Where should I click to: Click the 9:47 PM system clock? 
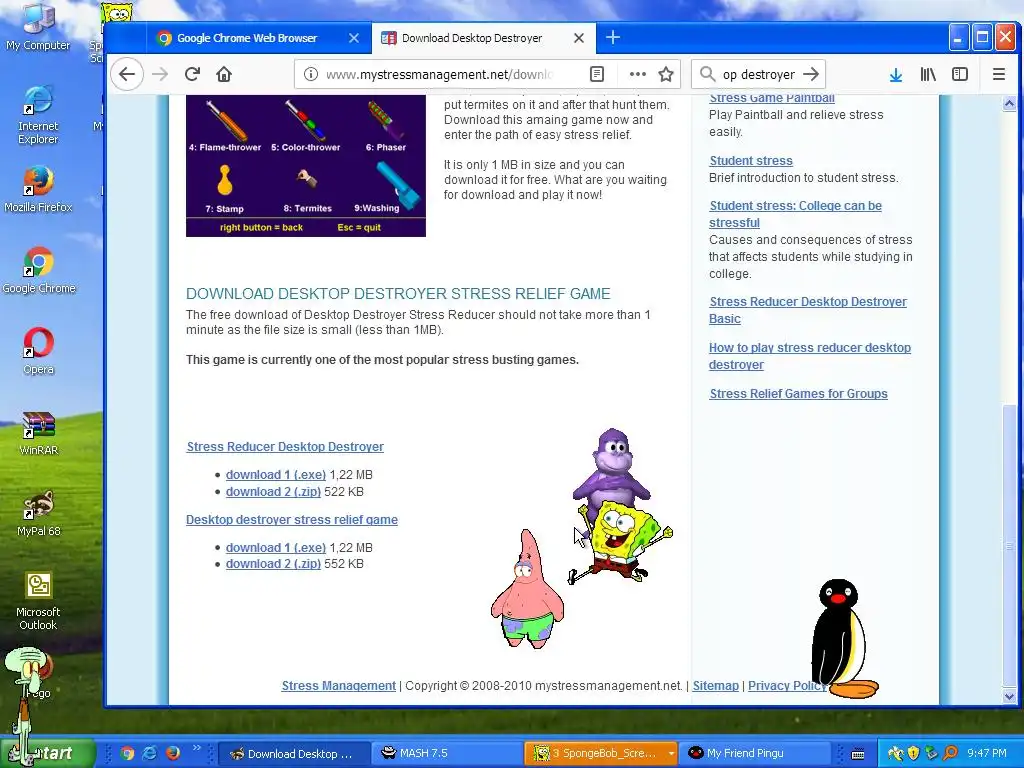tap(987, 754)
